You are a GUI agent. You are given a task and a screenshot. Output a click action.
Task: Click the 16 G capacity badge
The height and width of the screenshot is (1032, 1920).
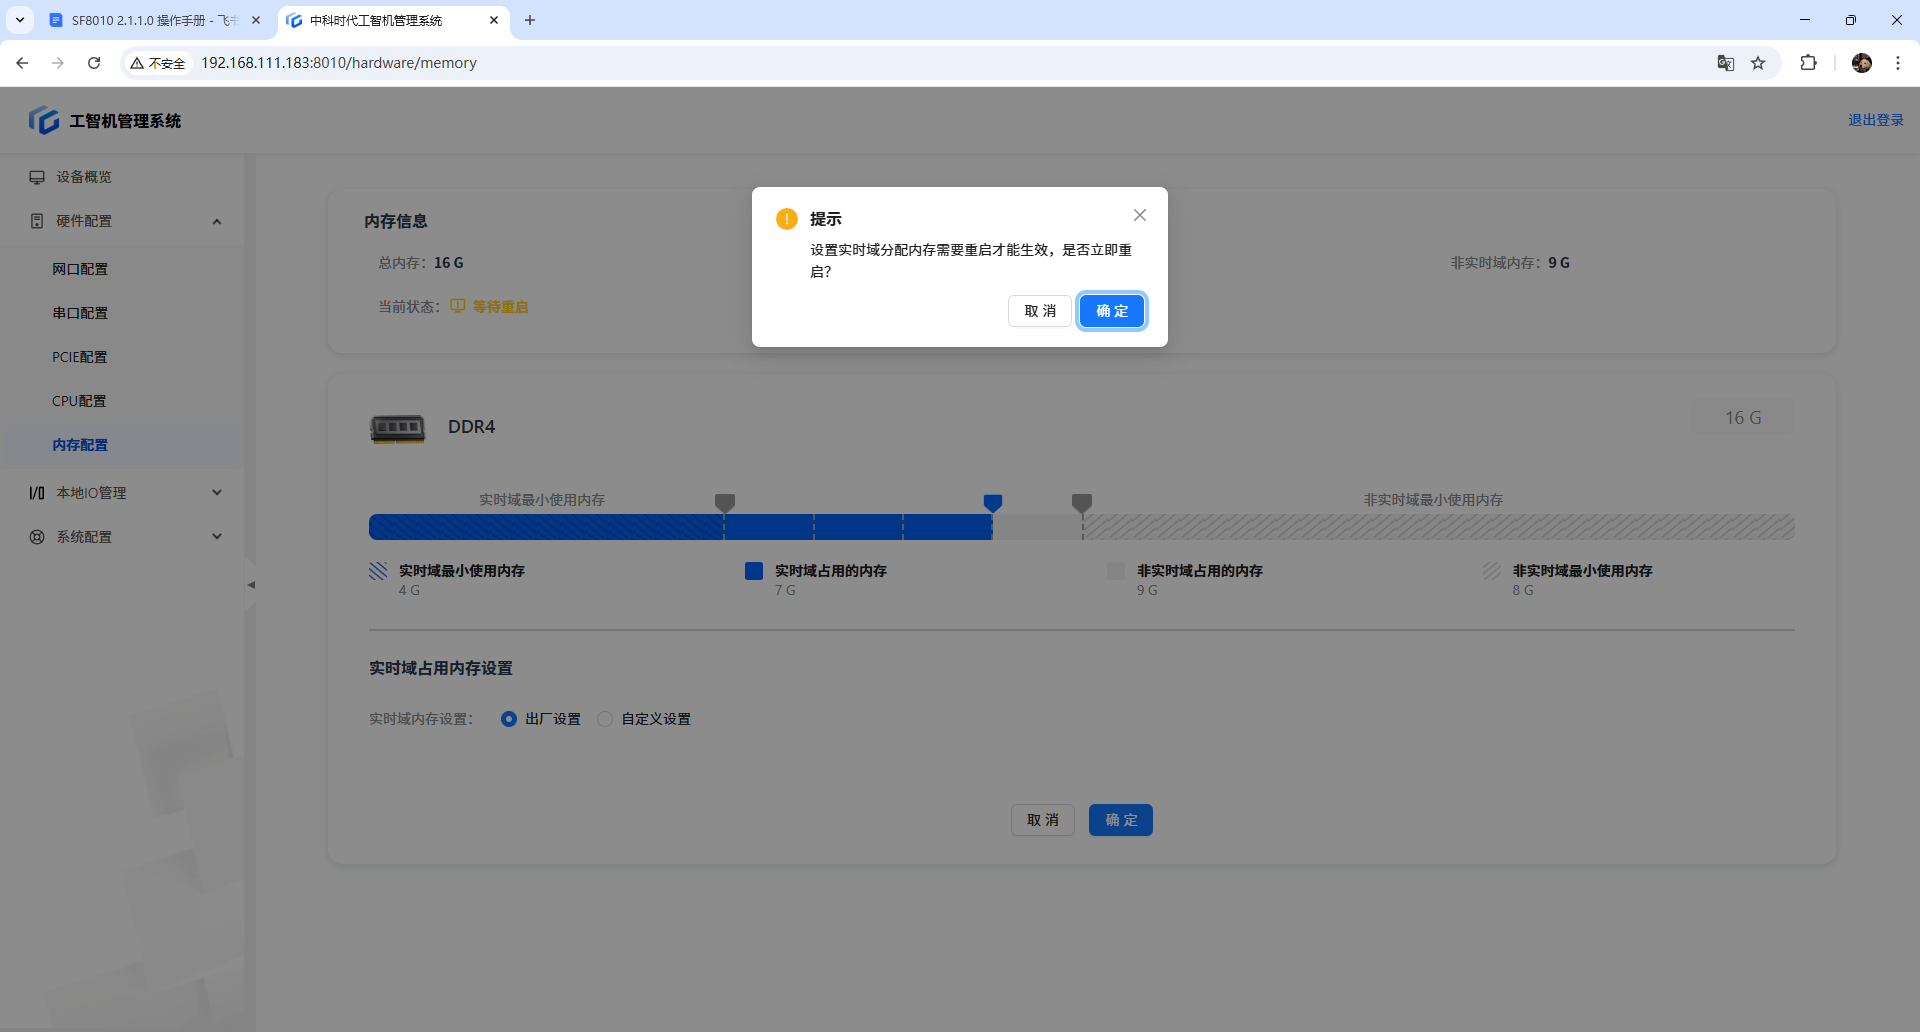coord(1743,418)
